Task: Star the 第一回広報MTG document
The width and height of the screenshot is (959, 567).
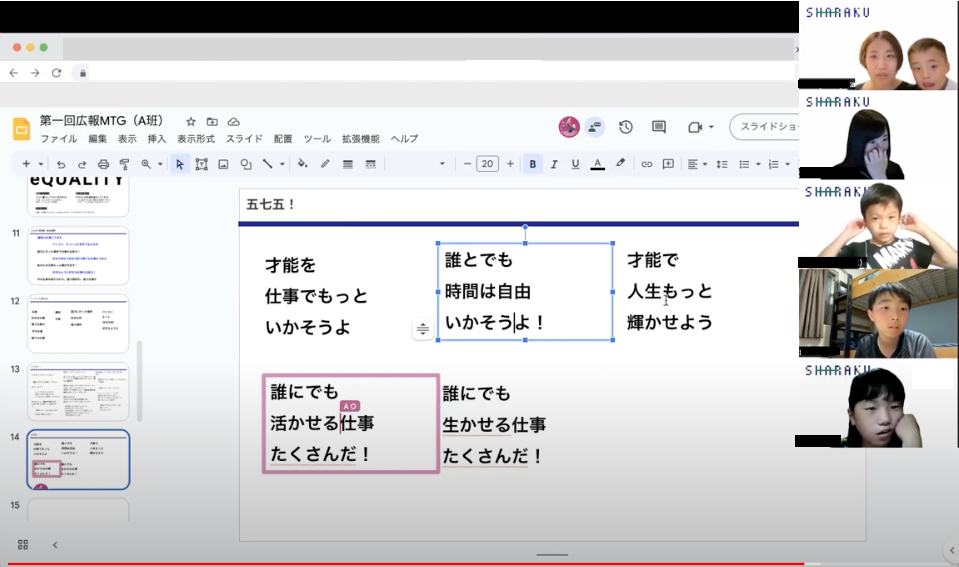Action: (x=191, y=122)
